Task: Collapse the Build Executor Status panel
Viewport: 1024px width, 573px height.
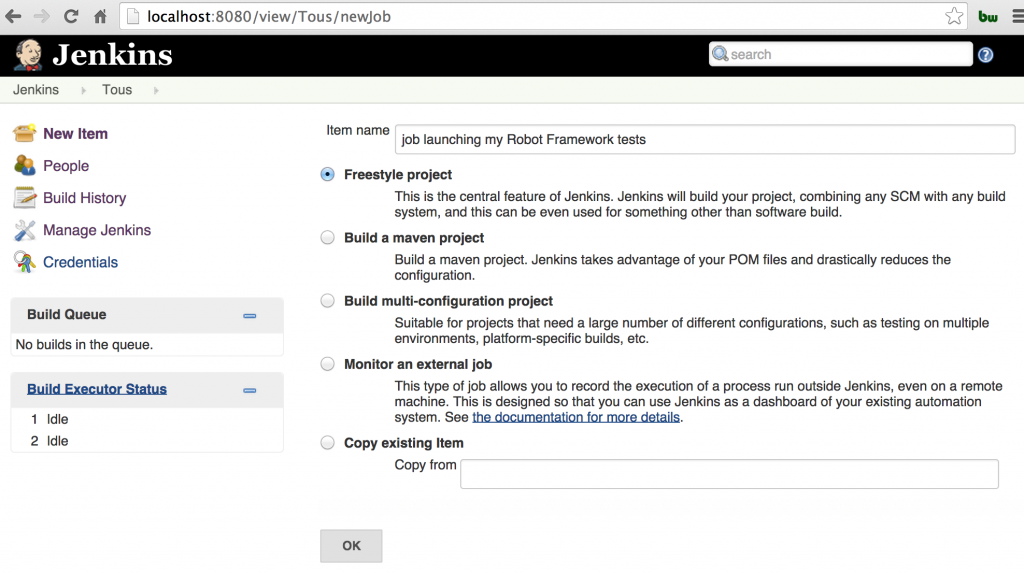Action: click(x=249, y=390)
